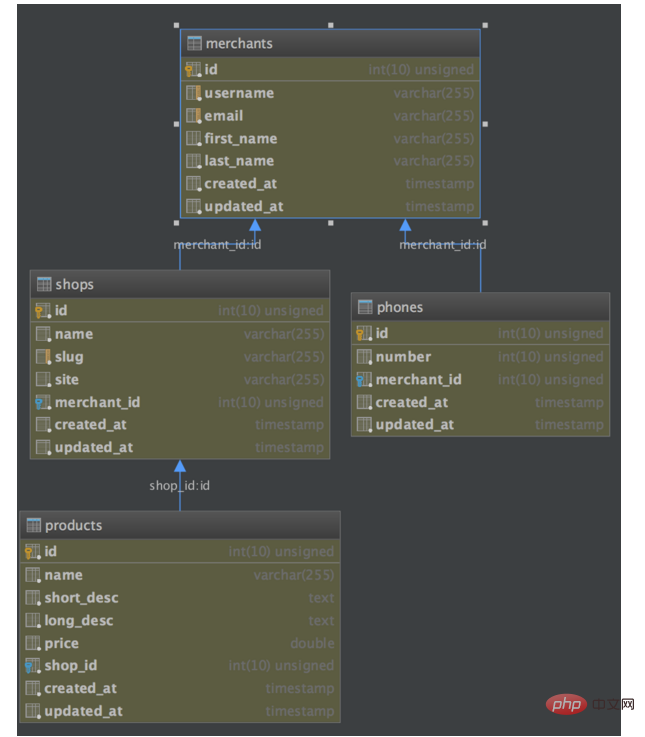Image resolution: width=645 pixels, height=737 pixels.
Task: Click primary key icon of products id
Action: coord(32,551)
